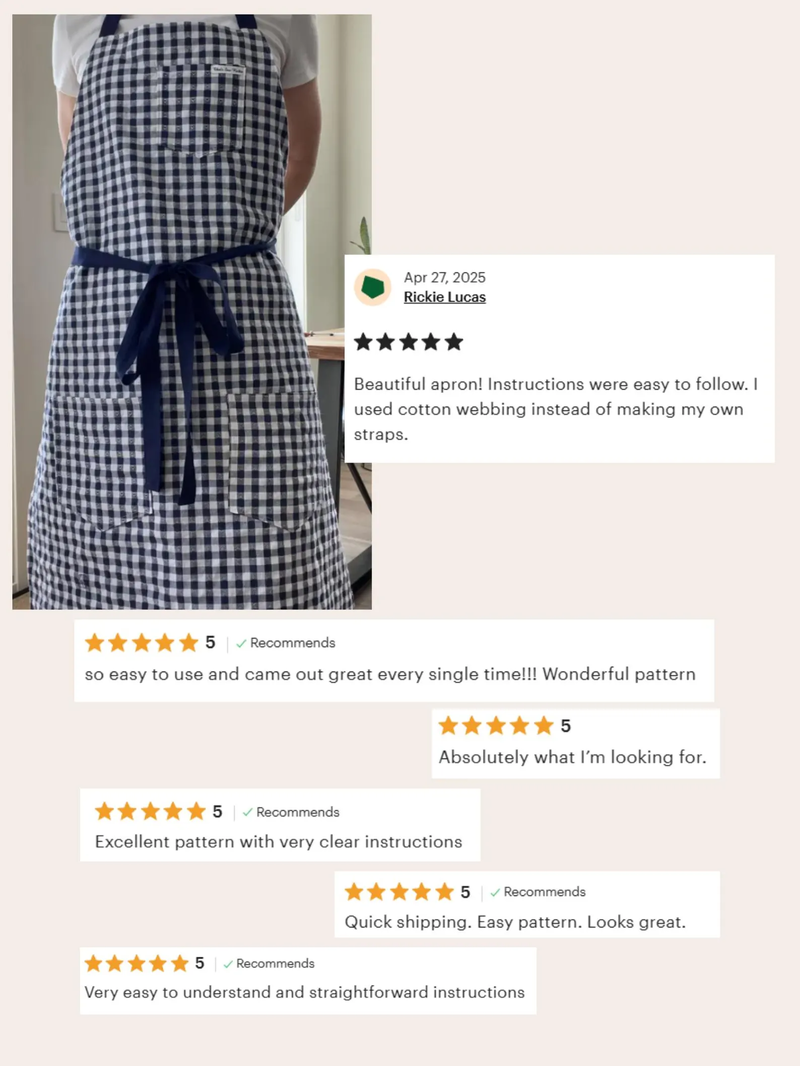Click the 'Beautiful apron!' review text
Viewport: 800px width, 1066px height.
[x=556, y=409]
